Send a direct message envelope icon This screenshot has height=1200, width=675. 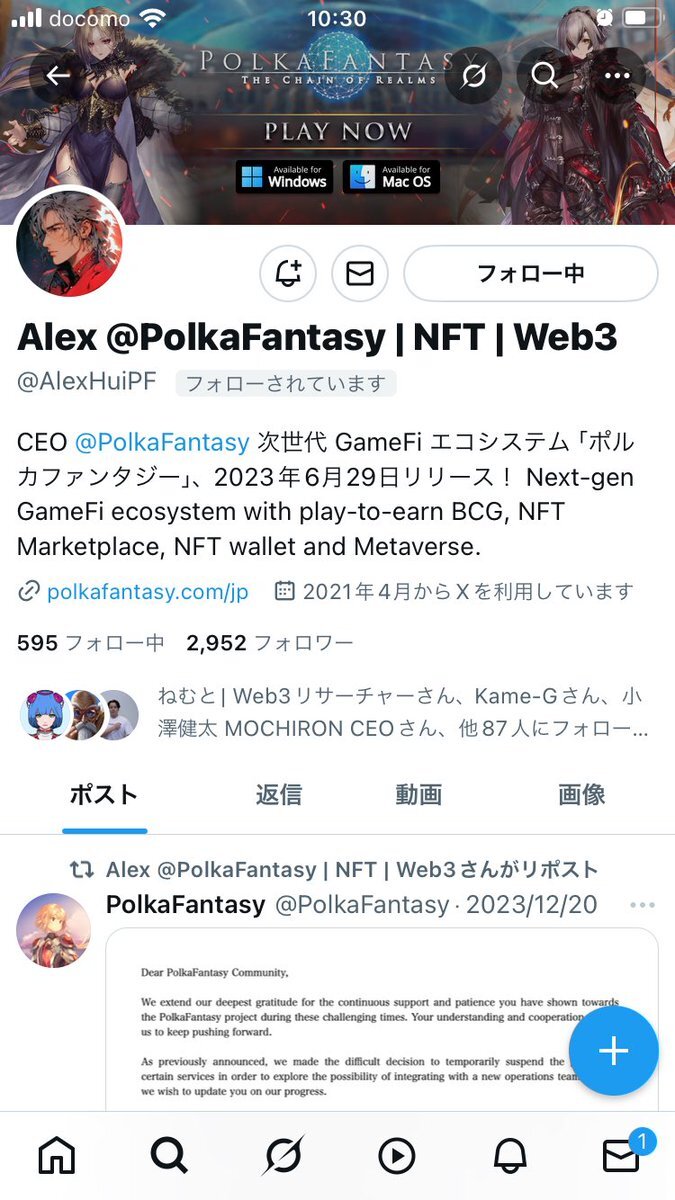pyautogui.click(x=360, y=273)
